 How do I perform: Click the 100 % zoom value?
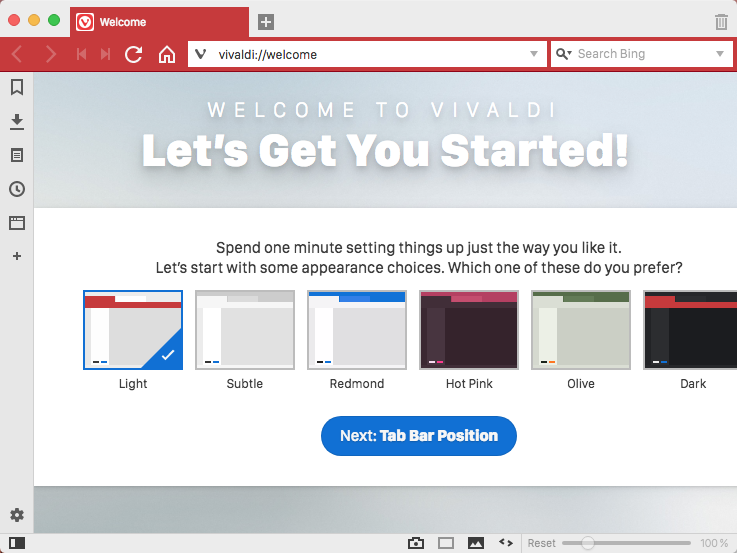point(714,543)
